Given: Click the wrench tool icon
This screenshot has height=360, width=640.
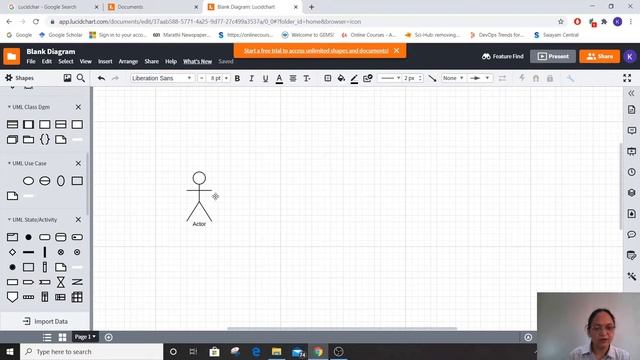Looking at the screenshot, I should coord(570,78).
